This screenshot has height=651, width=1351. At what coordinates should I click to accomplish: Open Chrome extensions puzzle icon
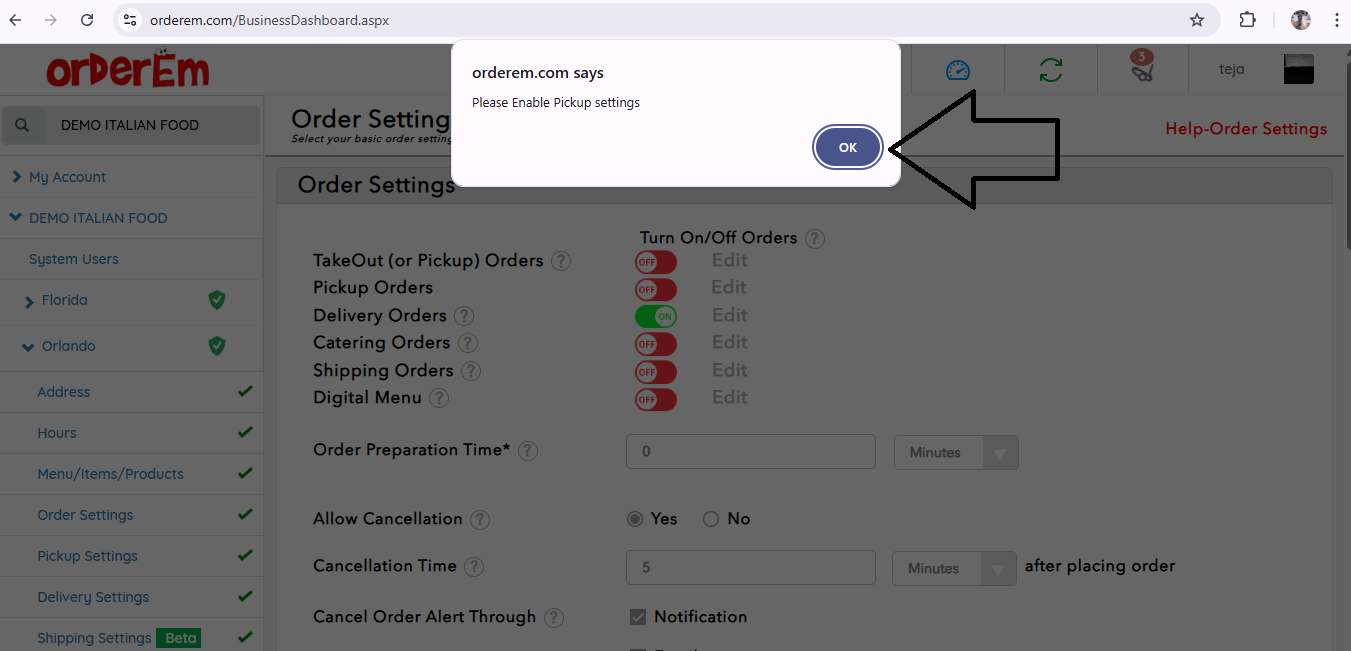[1247, 20]
